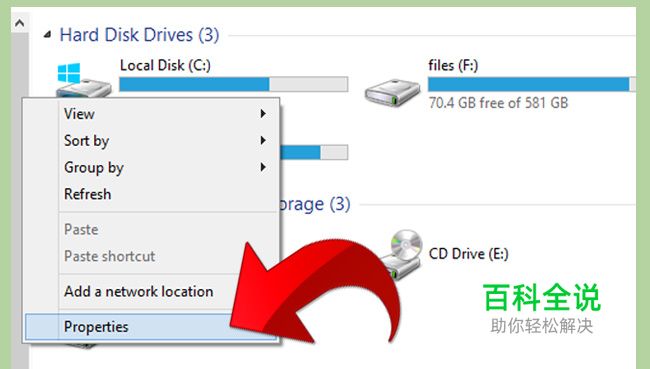Click the C: drive usage bar

(x=233, y=84)
